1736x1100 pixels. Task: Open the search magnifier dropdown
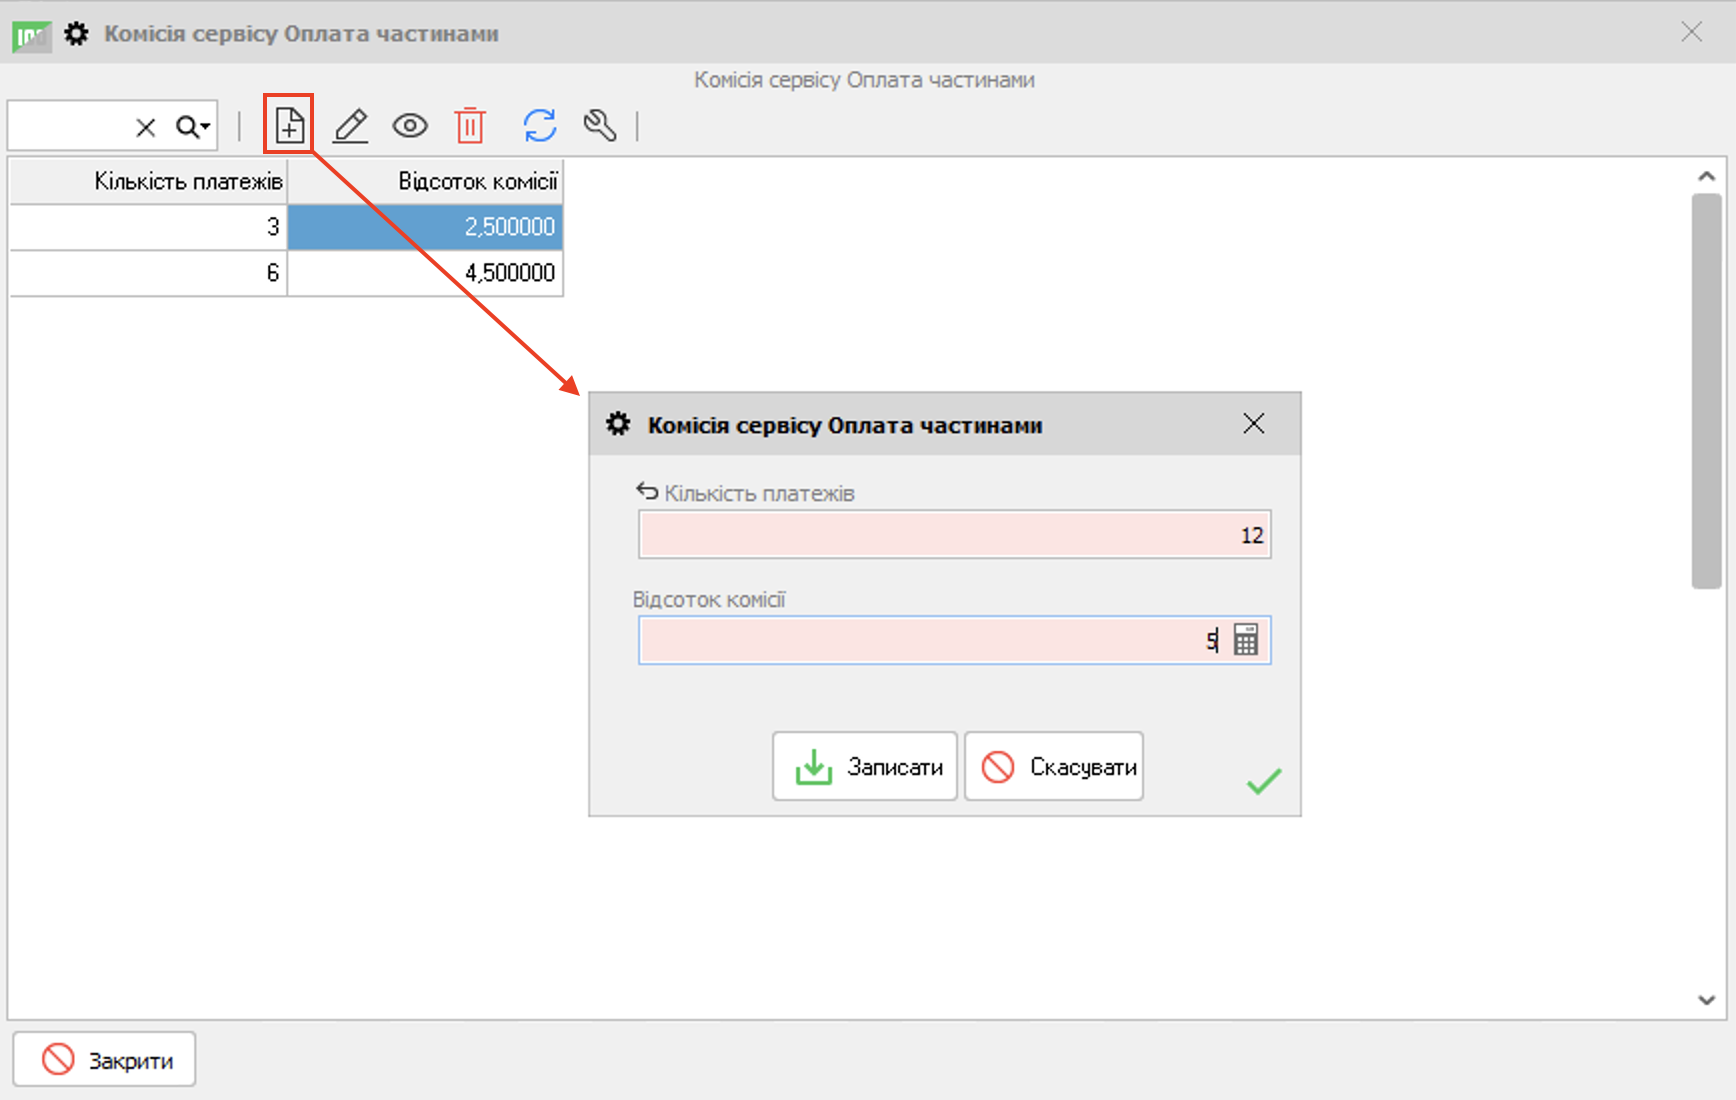(193, 127)
